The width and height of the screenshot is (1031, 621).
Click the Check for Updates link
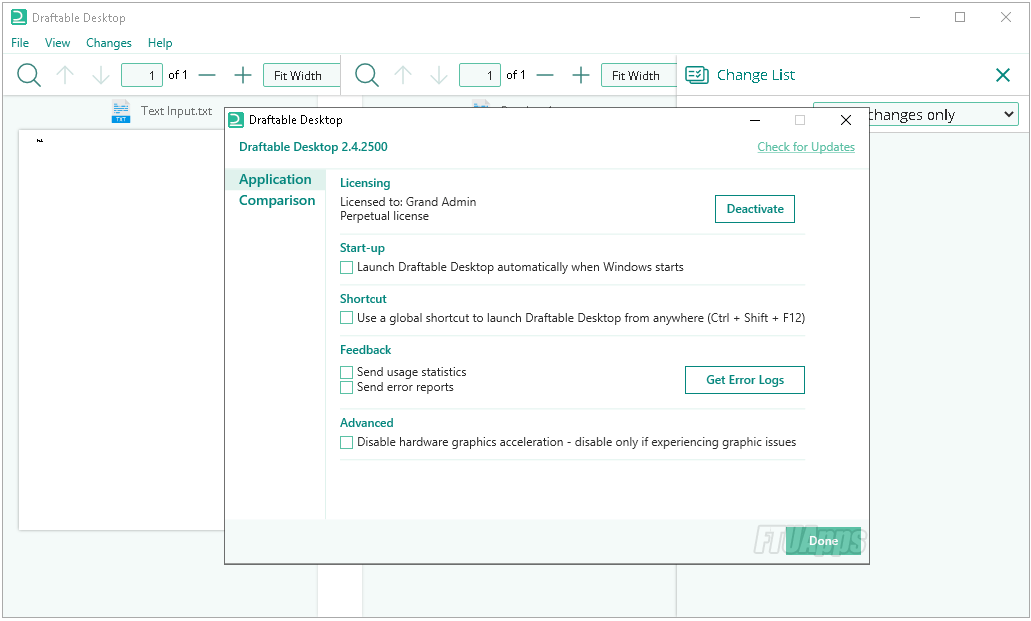(x=806, y=147)
